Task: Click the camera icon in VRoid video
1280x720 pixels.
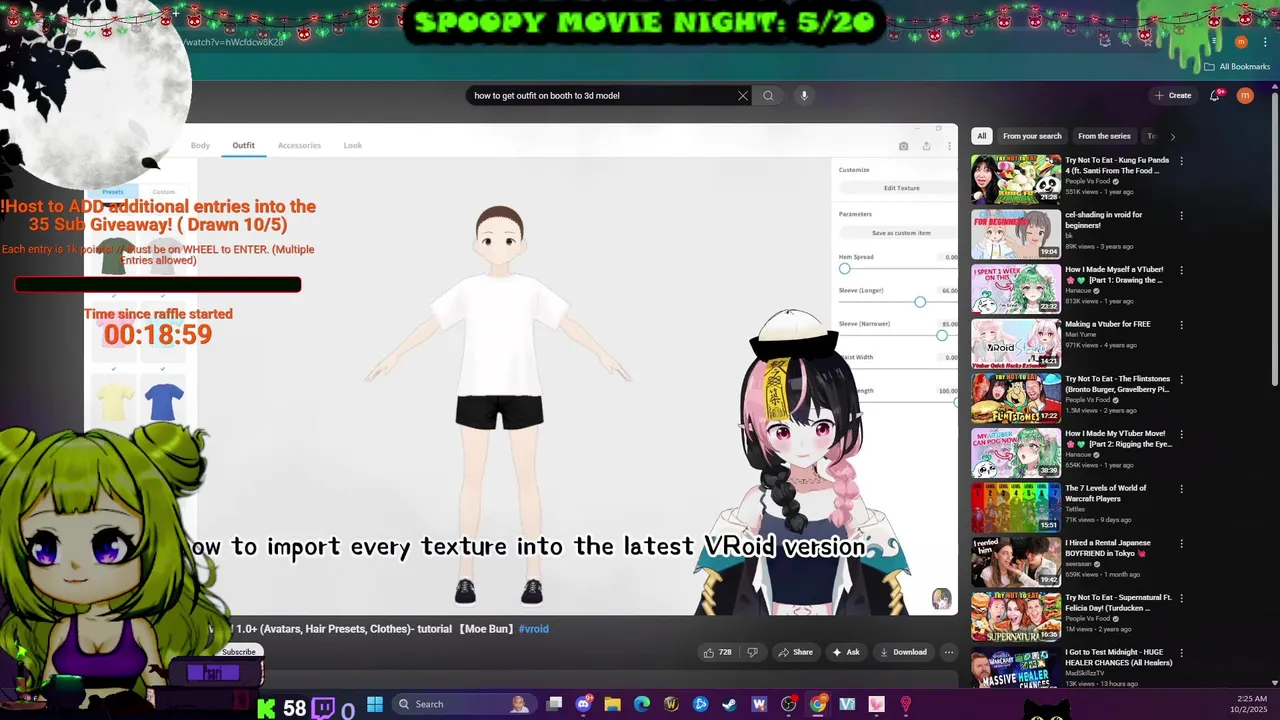Action: click(903, 146)
